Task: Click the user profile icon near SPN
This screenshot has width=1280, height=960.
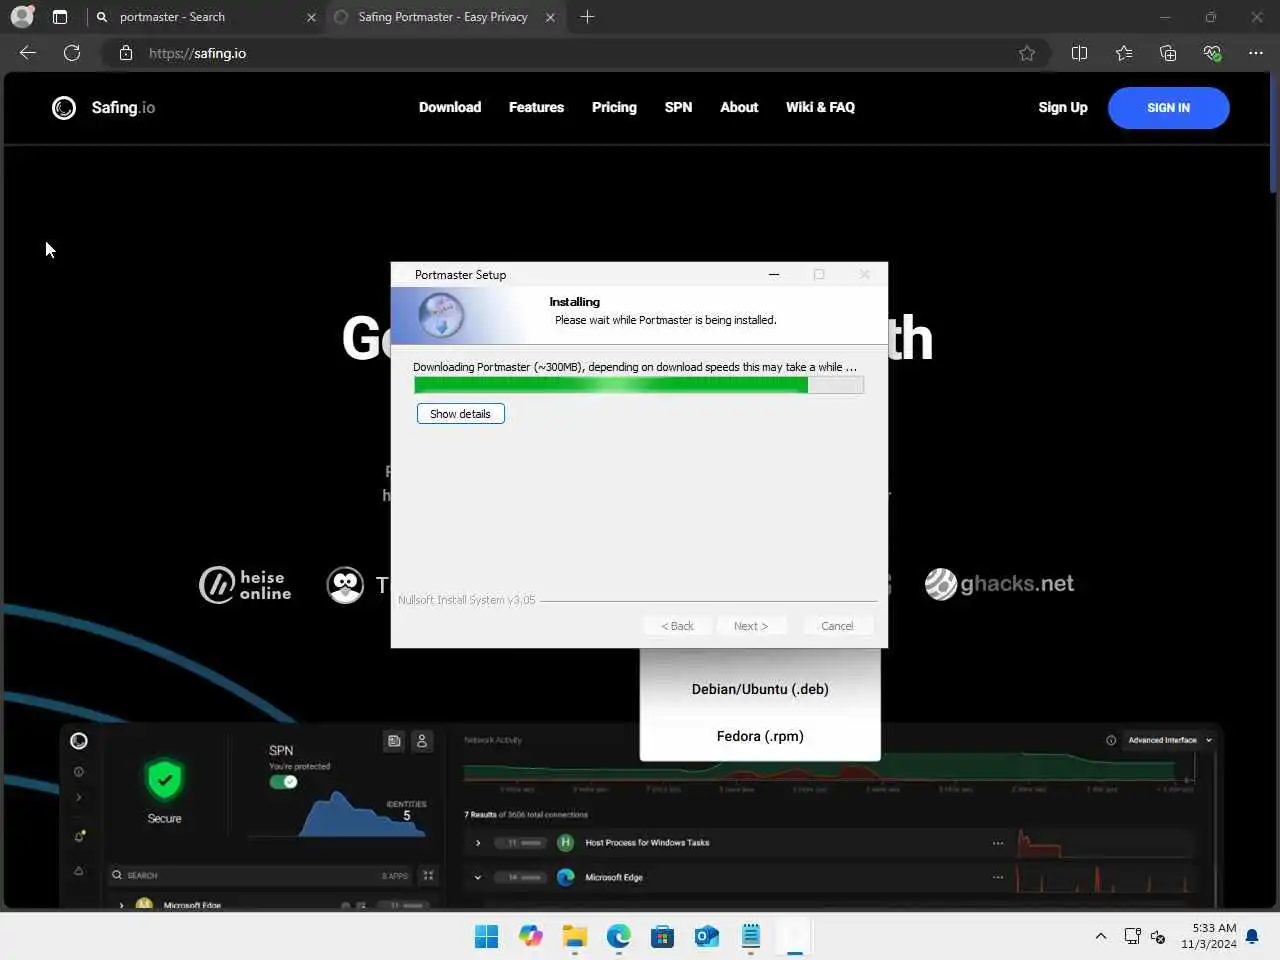Action: point(422,741)
